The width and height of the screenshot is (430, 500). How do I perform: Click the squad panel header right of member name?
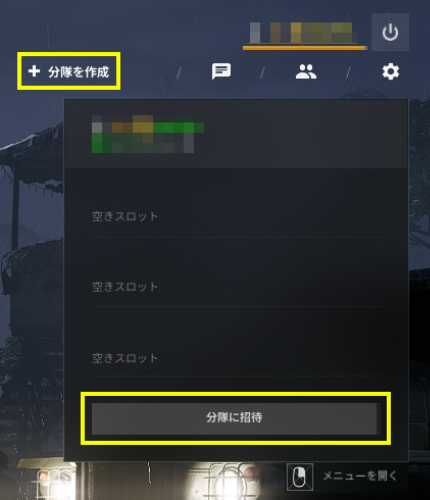[x=300, y=134]
